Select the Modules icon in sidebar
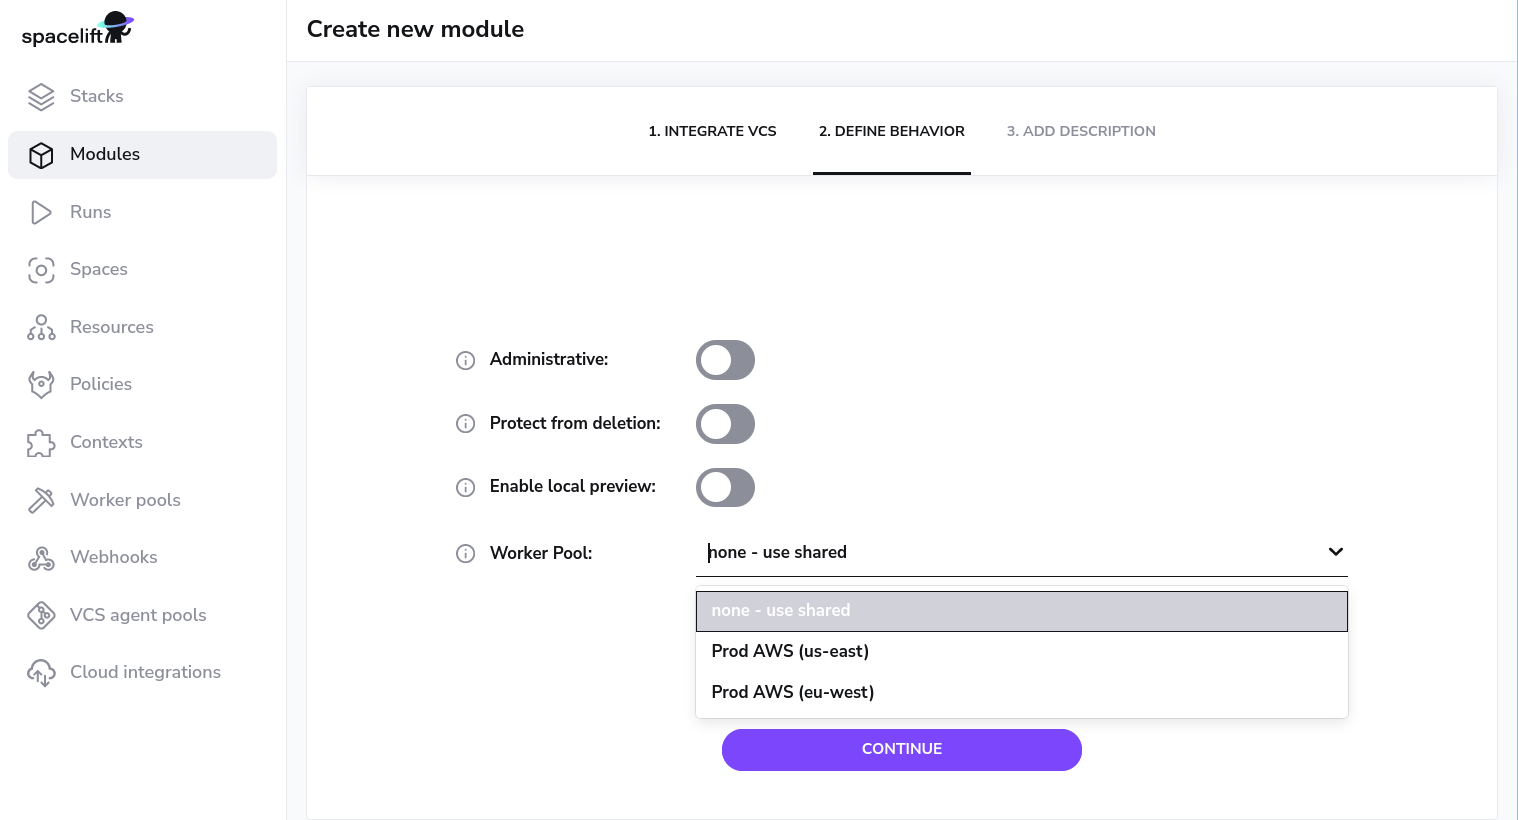Image resolution: width=1518 pixels, height=820 pixels. pyautogui.click(x=41, y=155)
